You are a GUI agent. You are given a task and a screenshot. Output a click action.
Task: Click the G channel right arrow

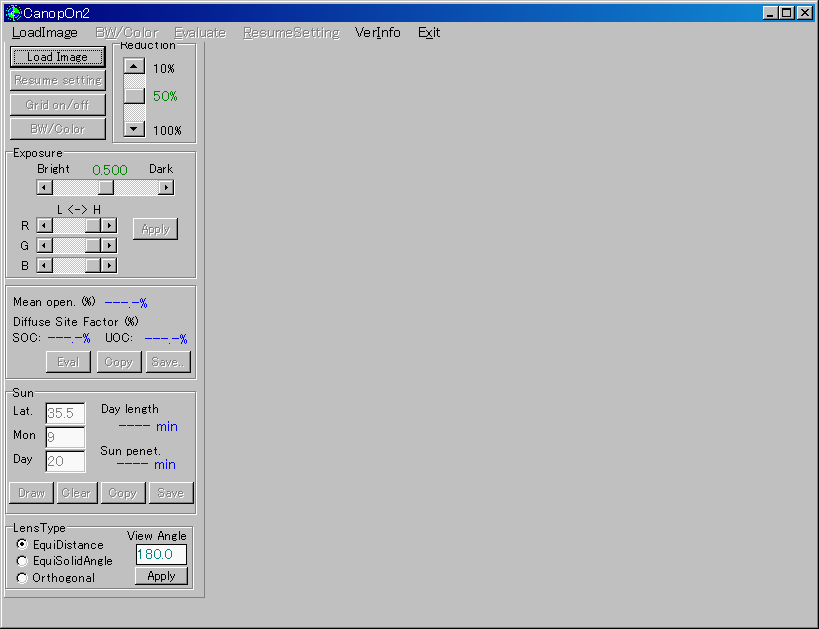(x=109, y=246)
